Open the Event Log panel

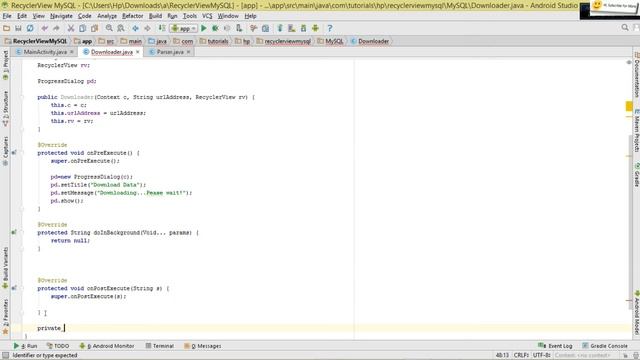coord(555,346)
